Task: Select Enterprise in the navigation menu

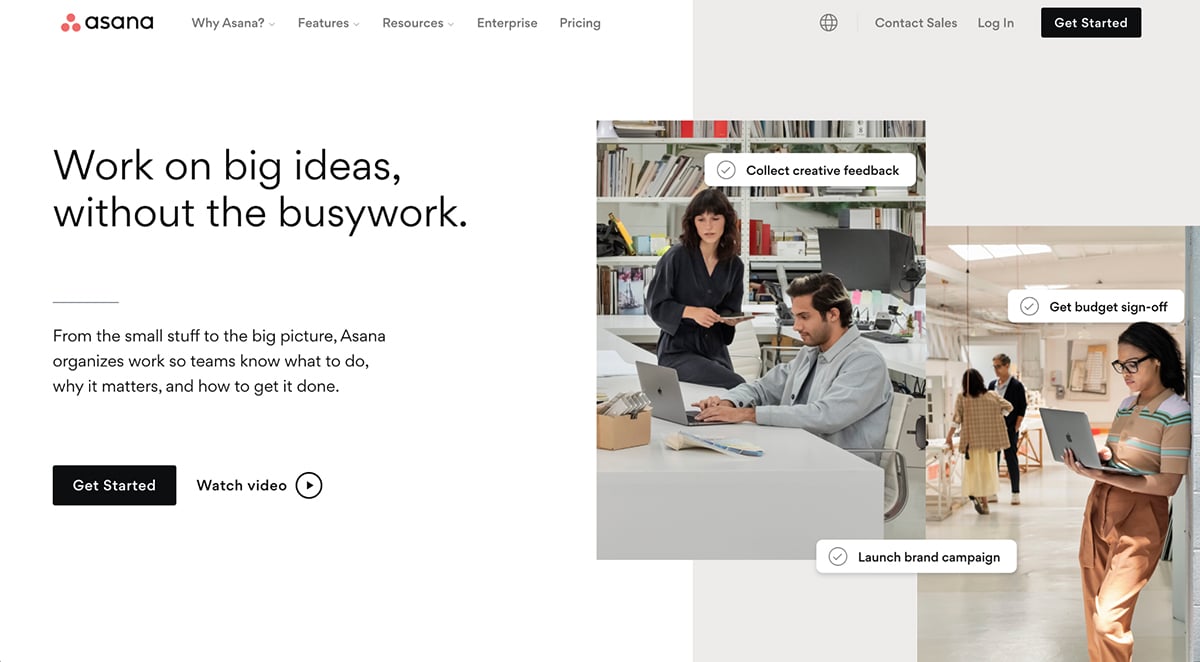Action: coord(507,22)
